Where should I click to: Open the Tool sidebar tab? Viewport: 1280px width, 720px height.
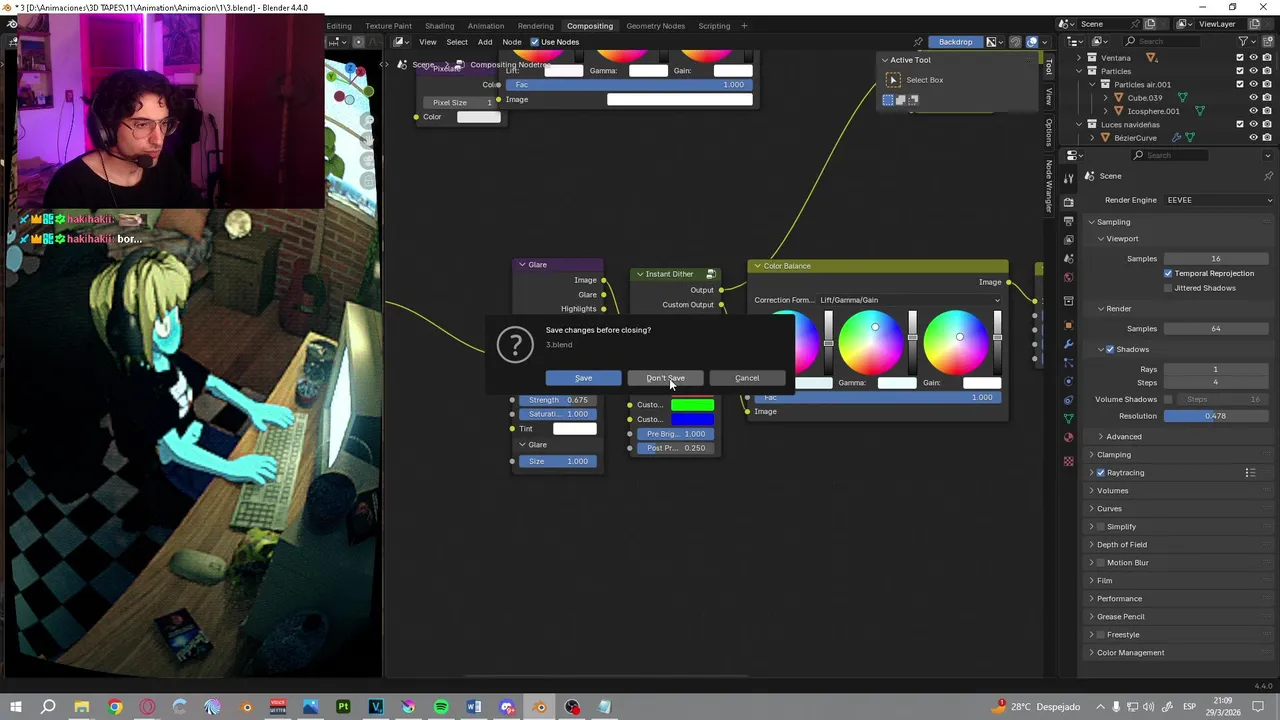[1049, 66]
